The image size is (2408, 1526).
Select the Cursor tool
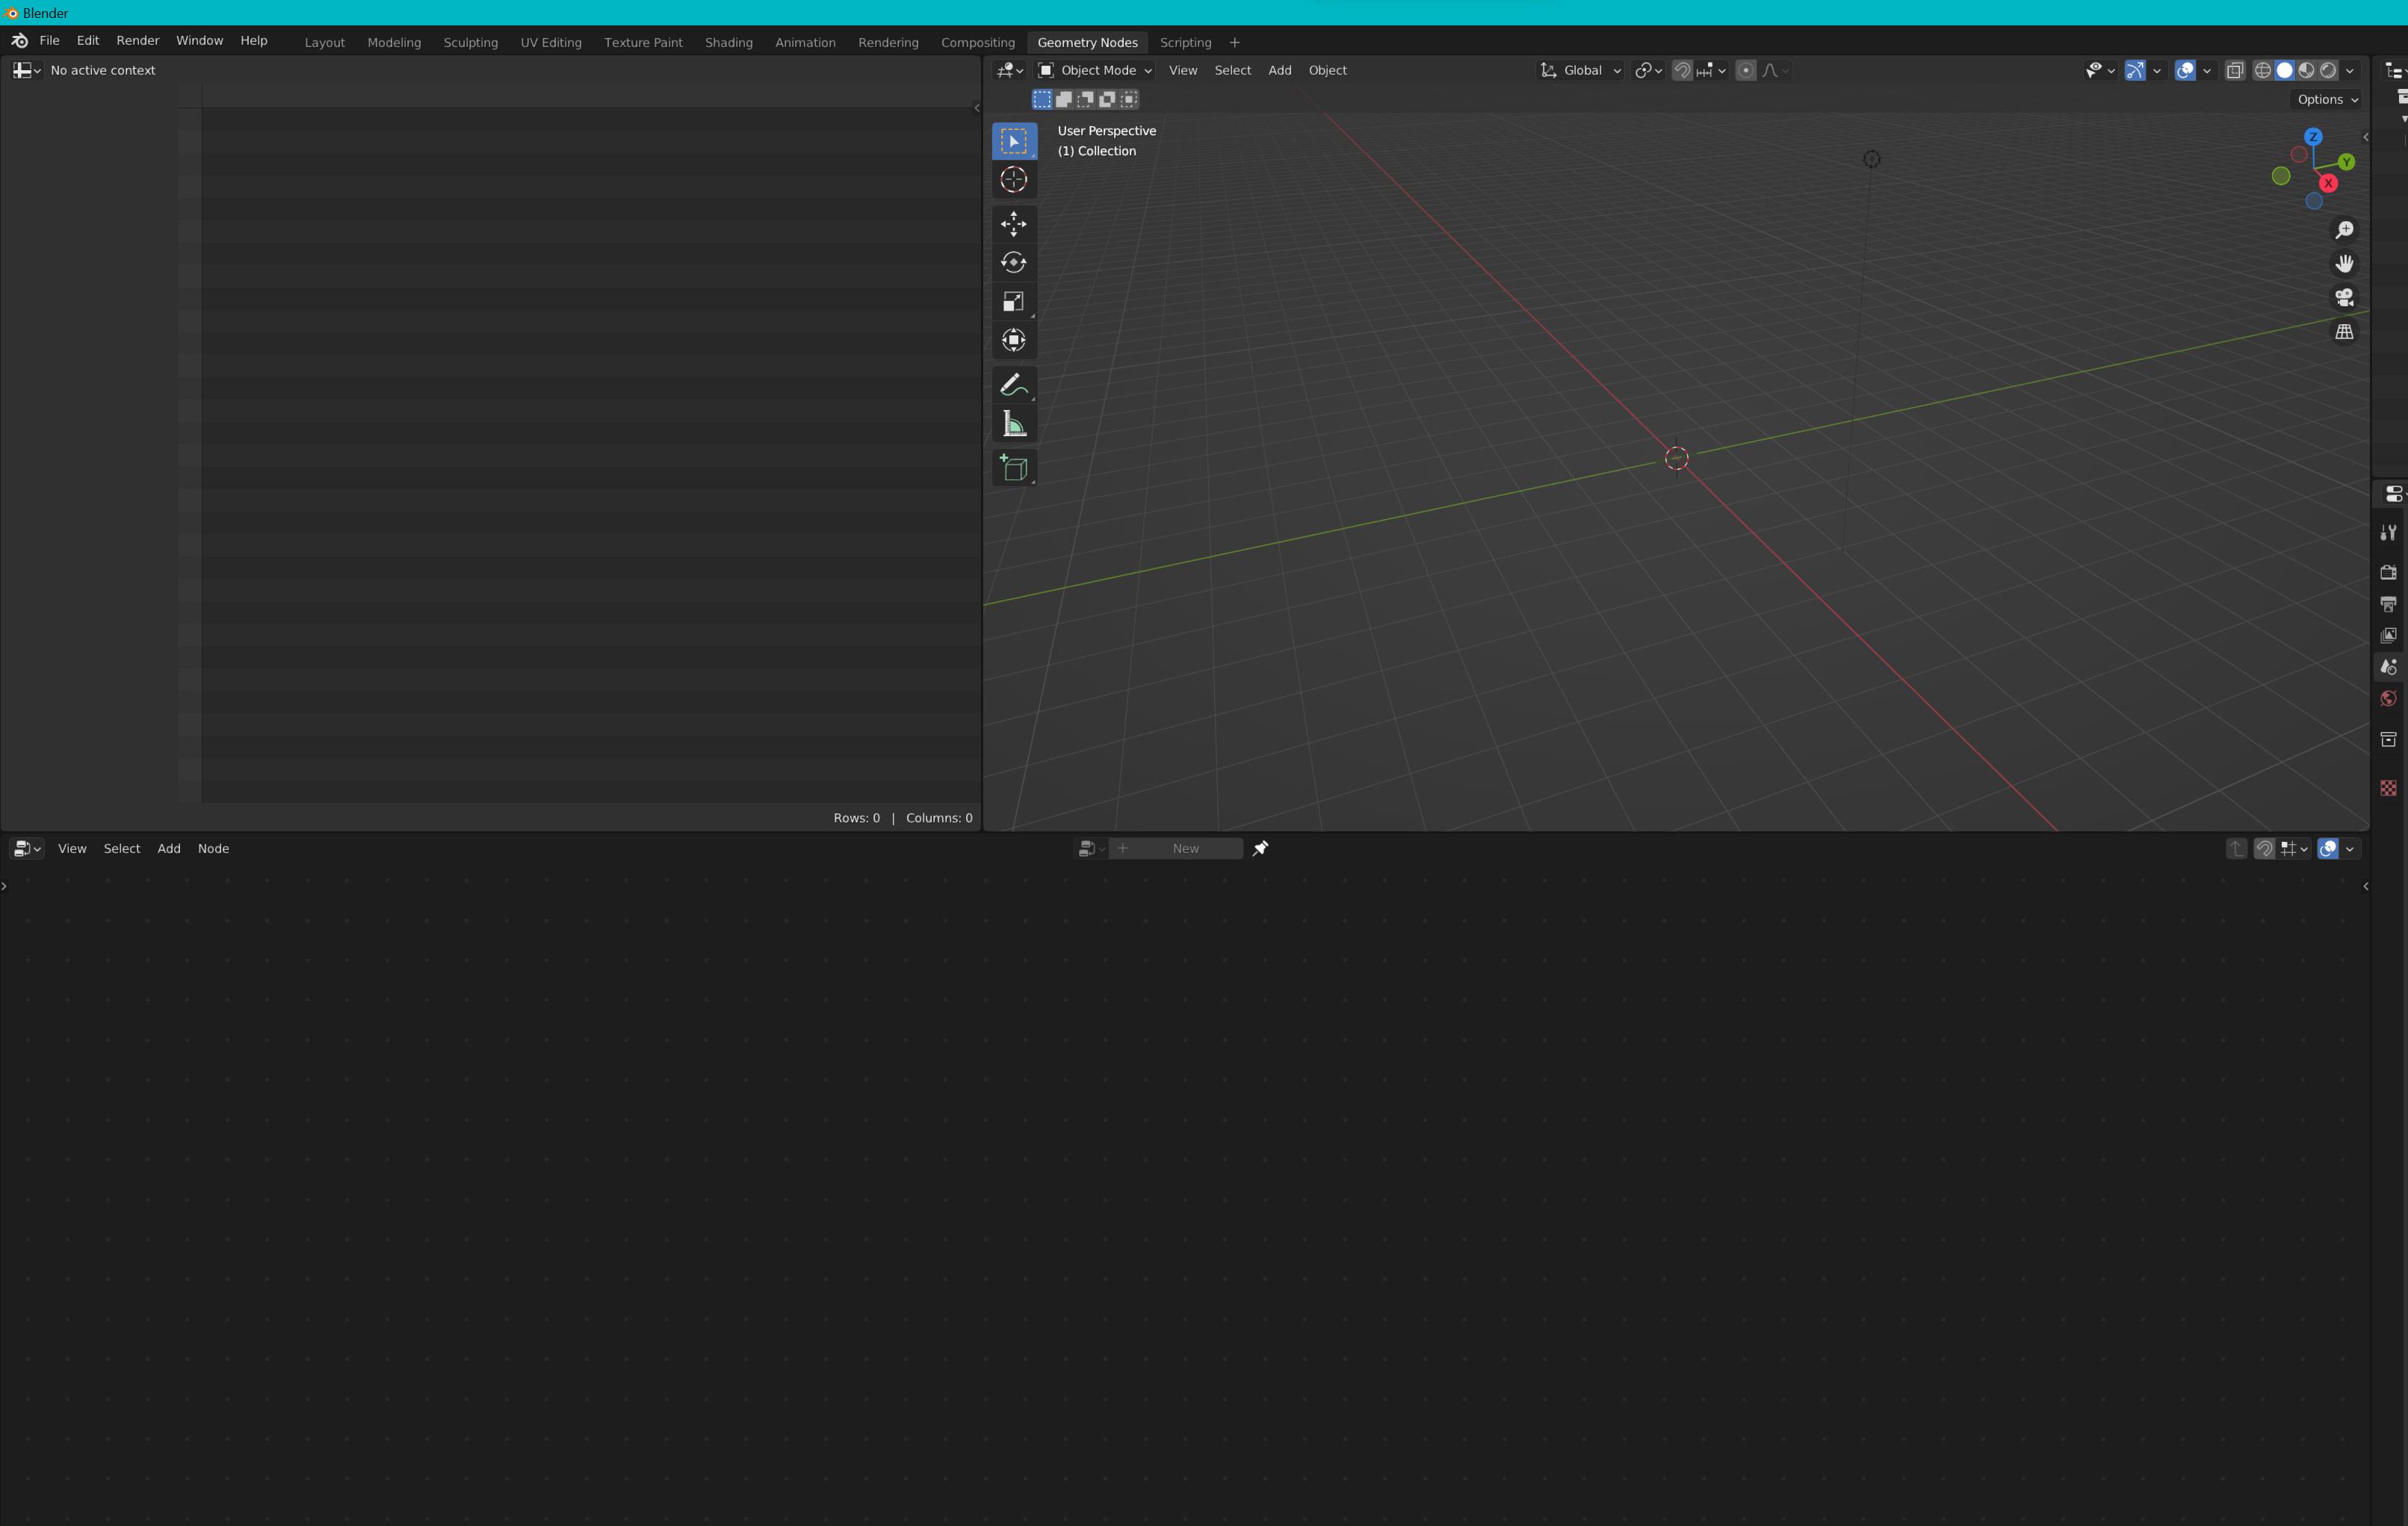click(1014, 180)
